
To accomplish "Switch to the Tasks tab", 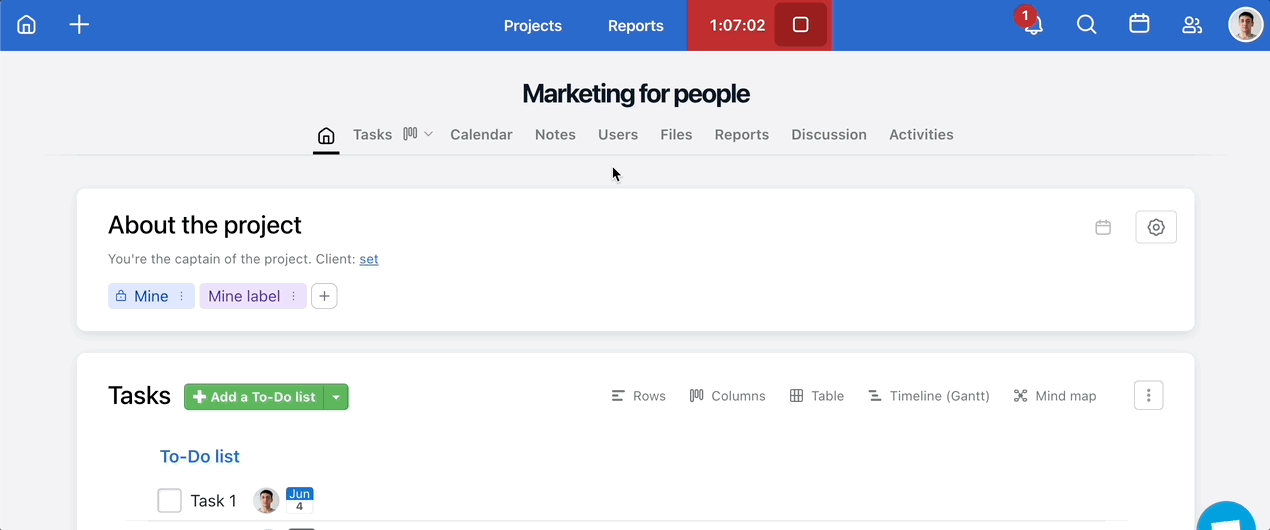I will click(372, 134).
